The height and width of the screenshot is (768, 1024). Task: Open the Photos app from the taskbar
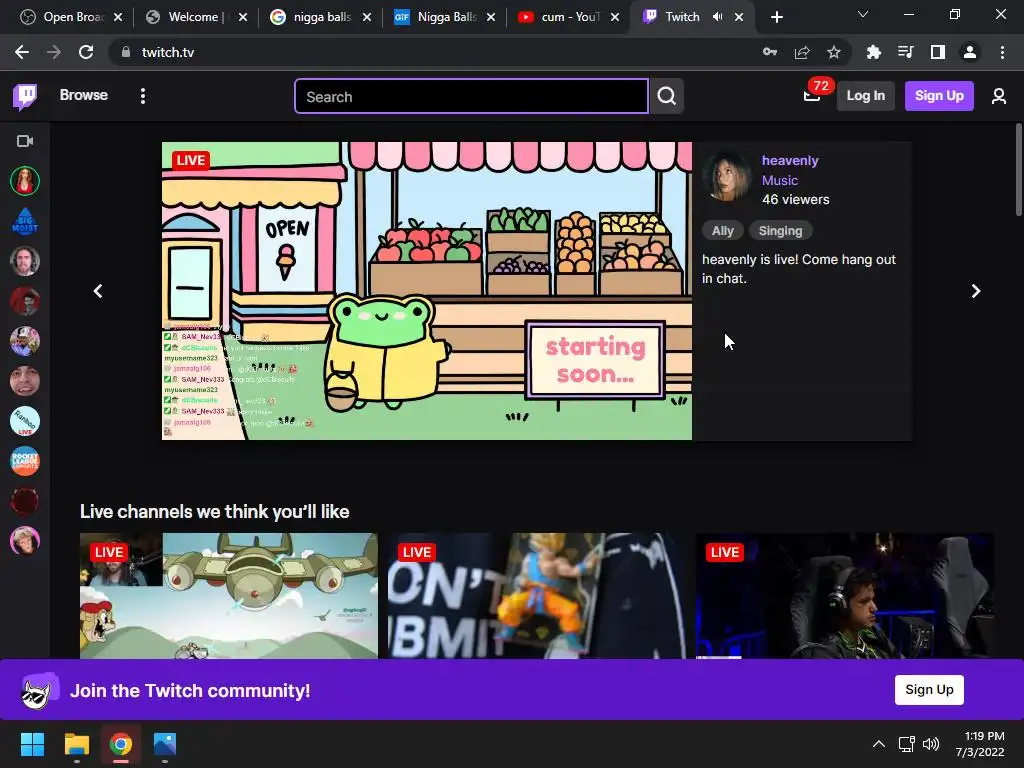165,744
